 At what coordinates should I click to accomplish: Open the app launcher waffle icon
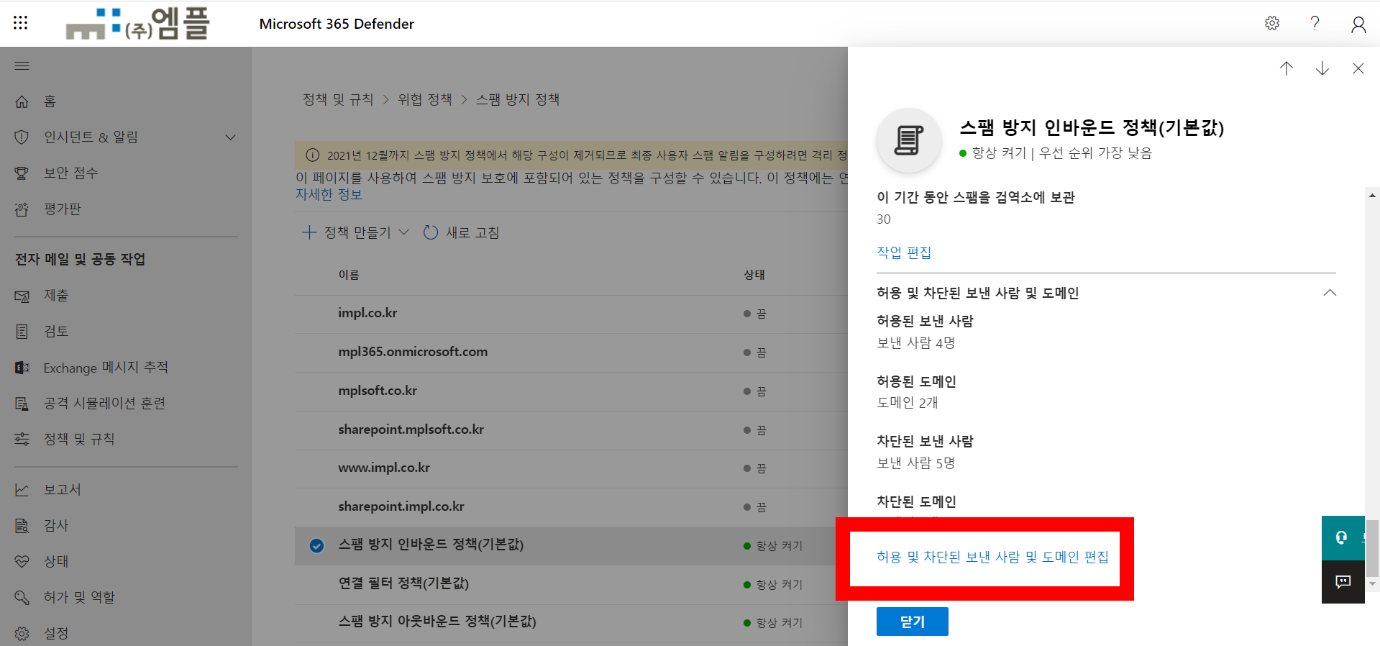coord(20,23)
